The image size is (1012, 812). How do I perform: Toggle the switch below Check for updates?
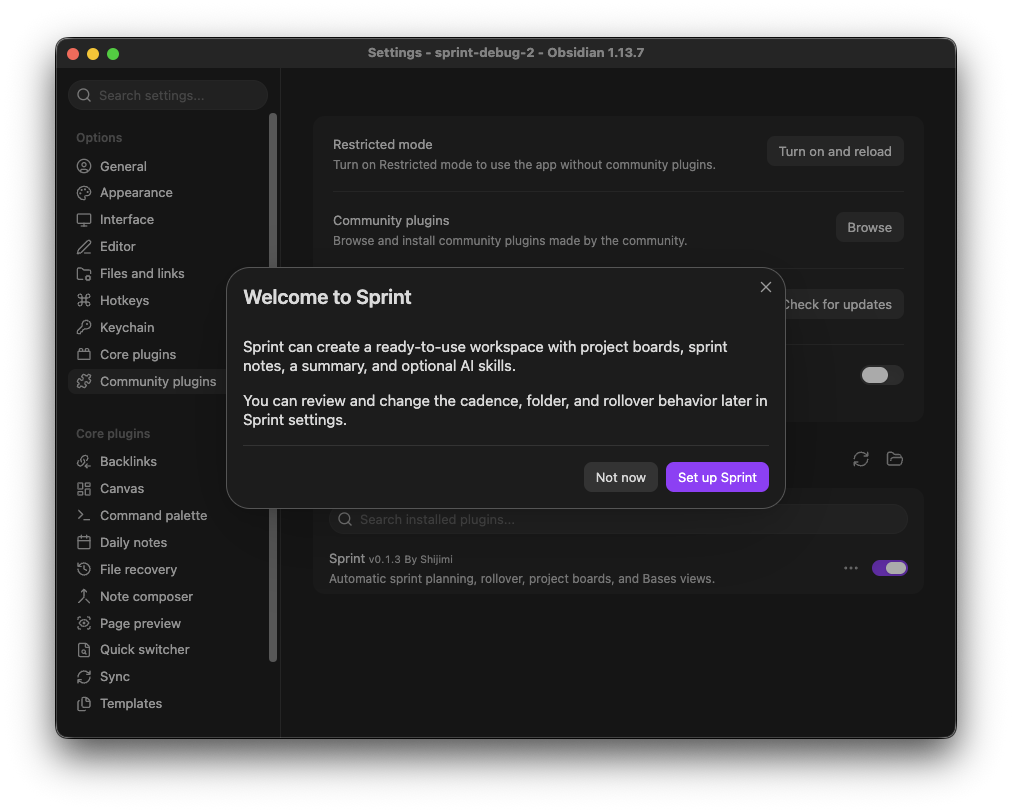pyautogui.click(x=882, y=375)
